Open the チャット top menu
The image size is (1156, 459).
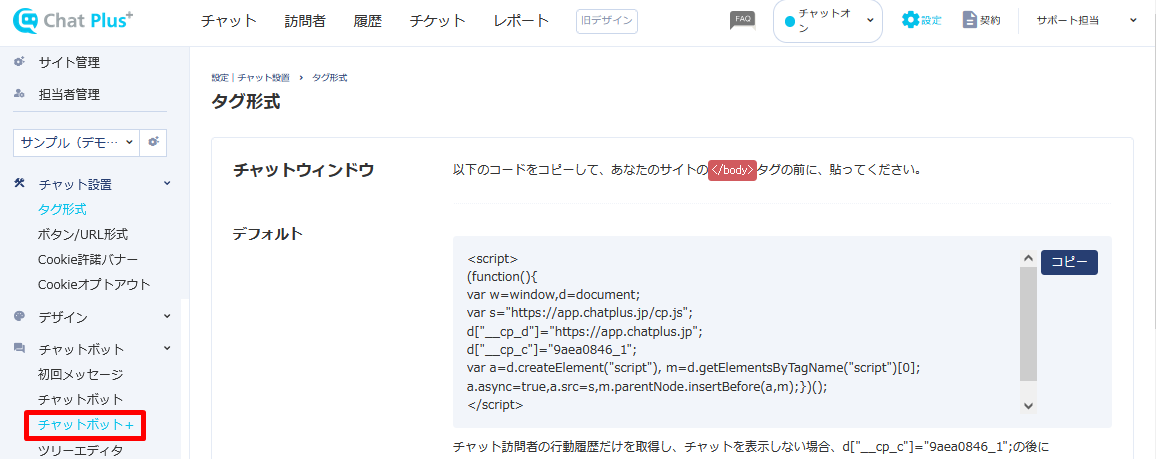[x=229, y=21]
